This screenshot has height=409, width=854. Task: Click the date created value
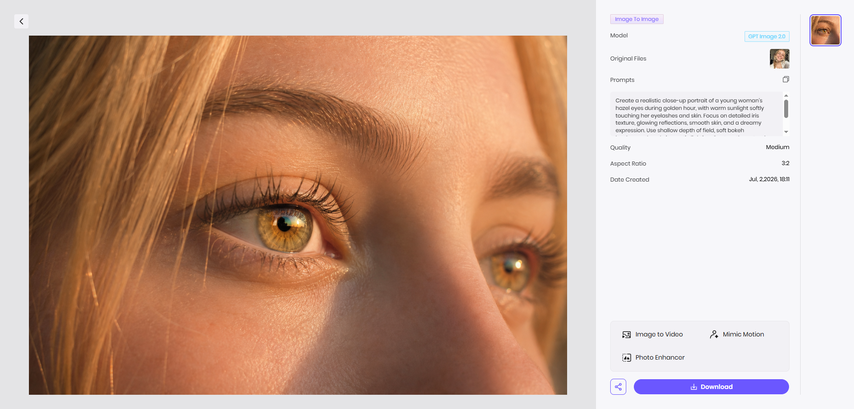point(769,180)
